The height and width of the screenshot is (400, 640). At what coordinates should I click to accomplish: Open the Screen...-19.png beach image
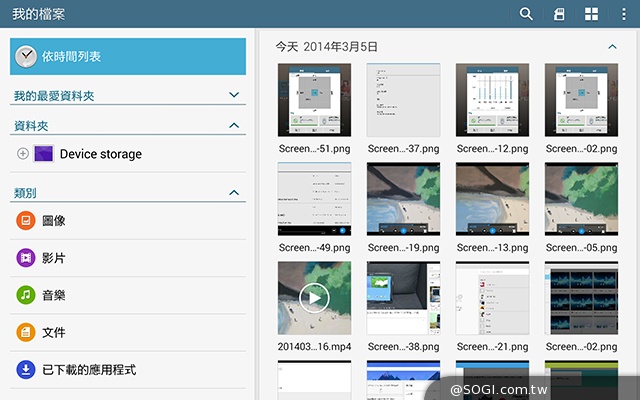403,199
